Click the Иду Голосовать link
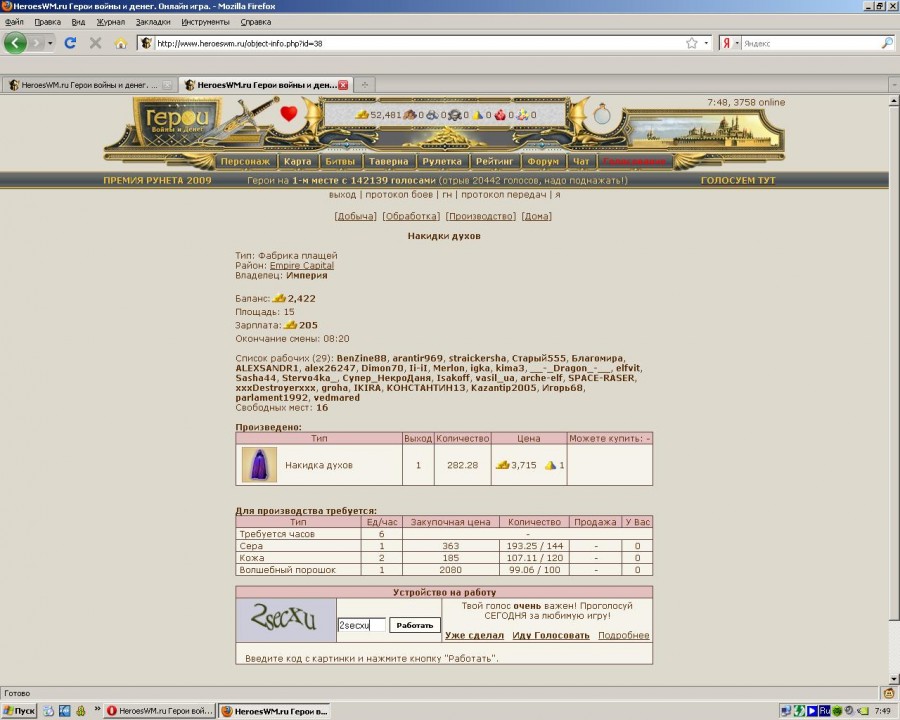This screenshot has height=720, width=900. 551,636
